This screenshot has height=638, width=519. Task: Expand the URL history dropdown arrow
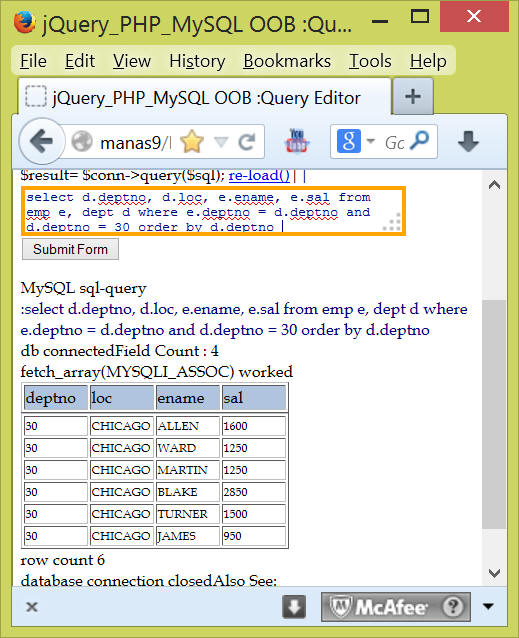pos(221,142)
